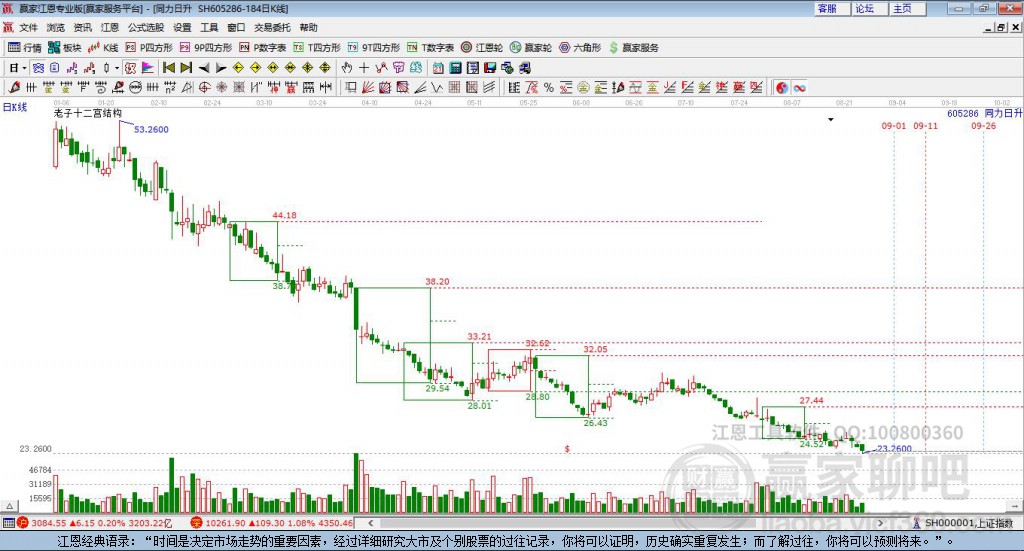Click the 09-26 date marker
The height and width of the screenshot is (551, 1024).
click(984, 125)
